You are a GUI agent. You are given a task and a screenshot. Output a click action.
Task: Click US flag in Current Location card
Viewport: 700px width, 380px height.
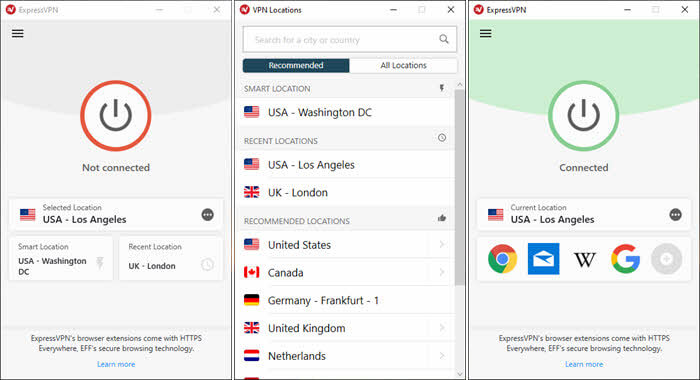point(496,215)
